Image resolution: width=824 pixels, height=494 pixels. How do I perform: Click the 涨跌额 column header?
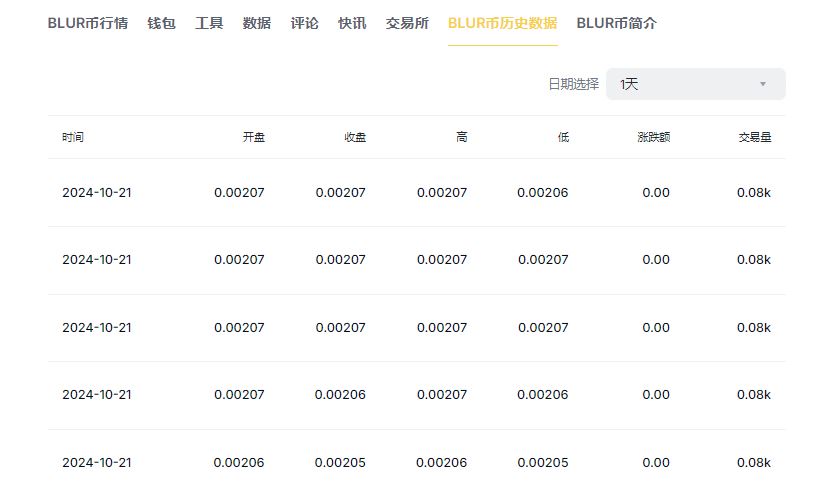point(653,137)
